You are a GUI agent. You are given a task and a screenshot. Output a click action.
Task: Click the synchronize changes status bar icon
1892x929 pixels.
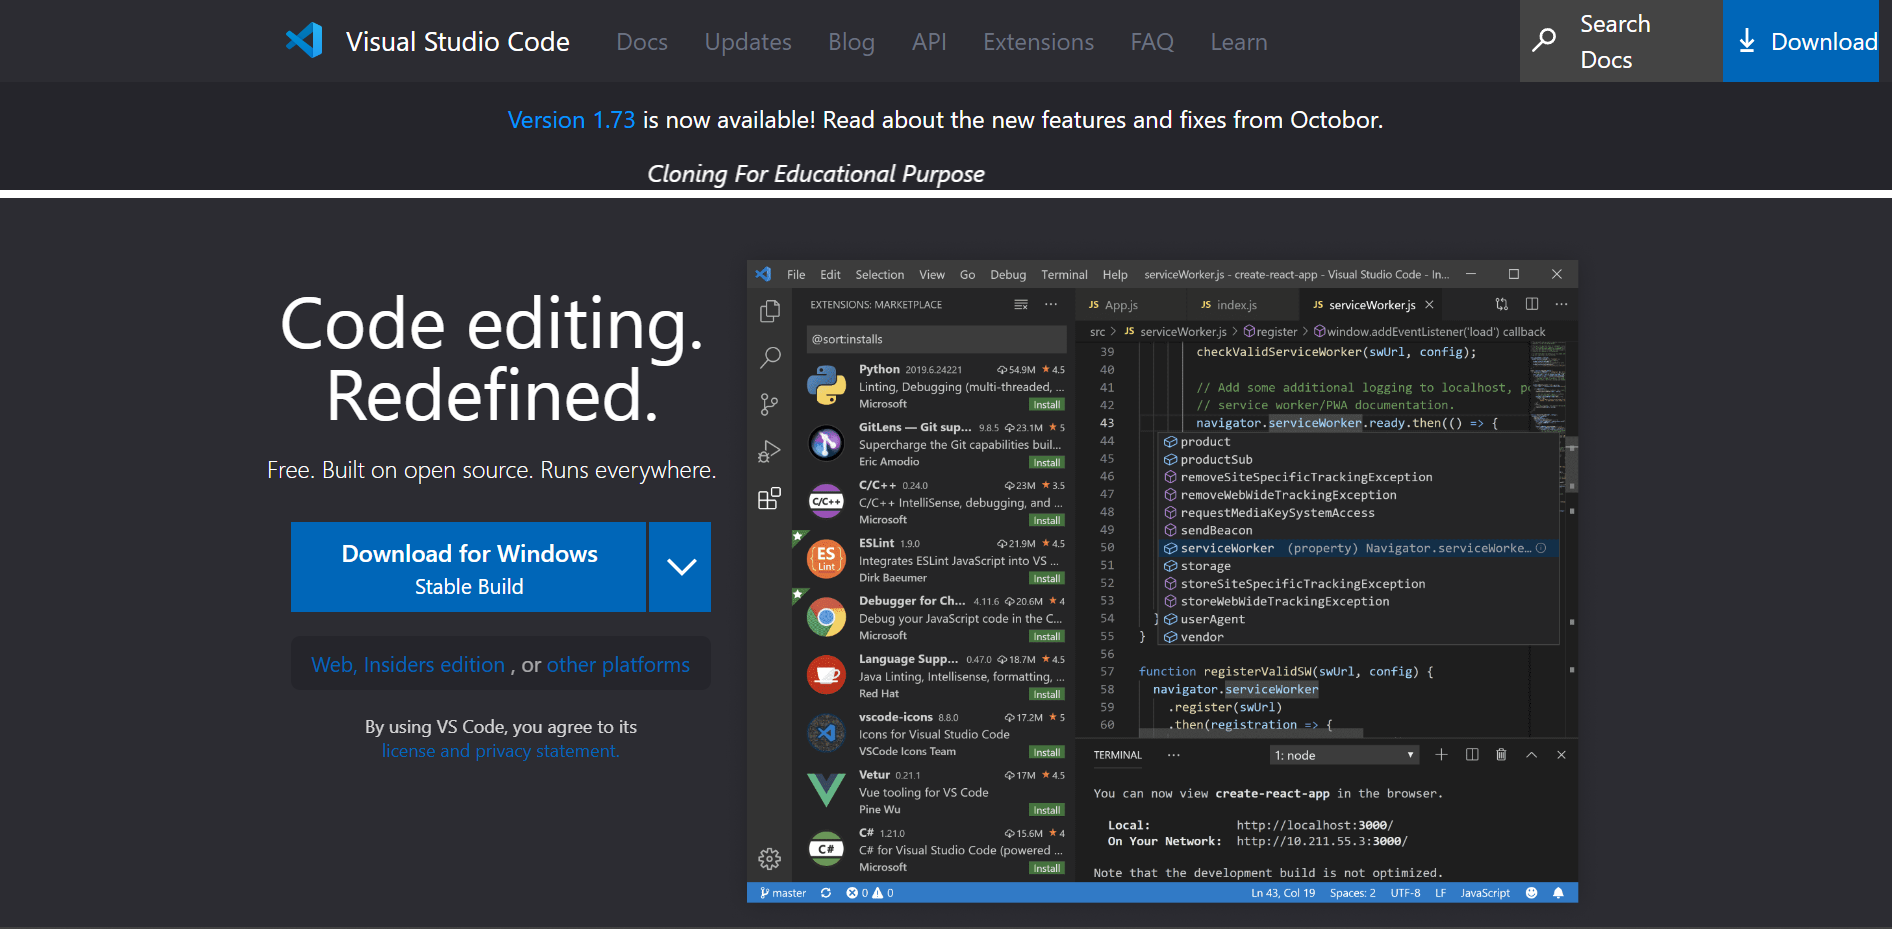(x=826, y=893)
